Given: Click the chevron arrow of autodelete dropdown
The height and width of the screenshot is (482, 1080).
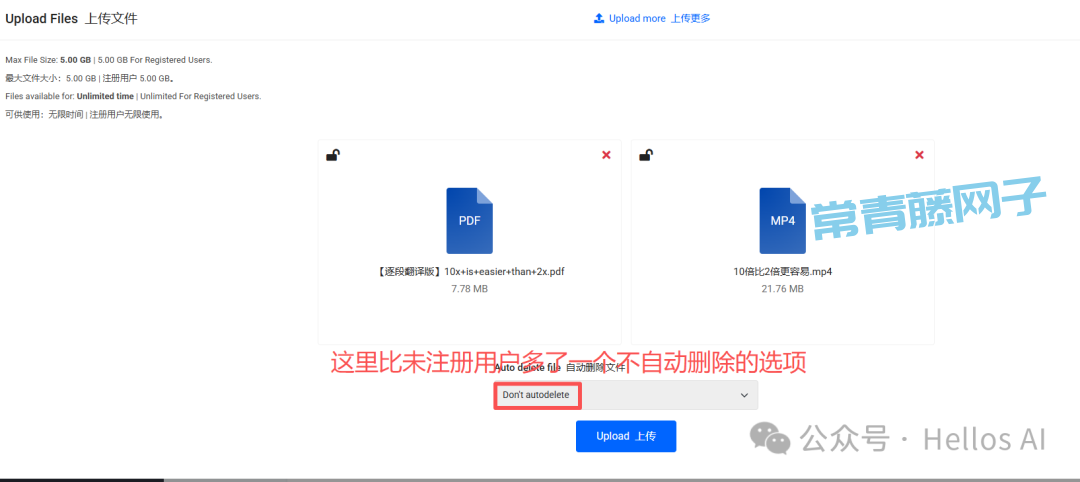Looking at the screenshot, I should point(744,396).
